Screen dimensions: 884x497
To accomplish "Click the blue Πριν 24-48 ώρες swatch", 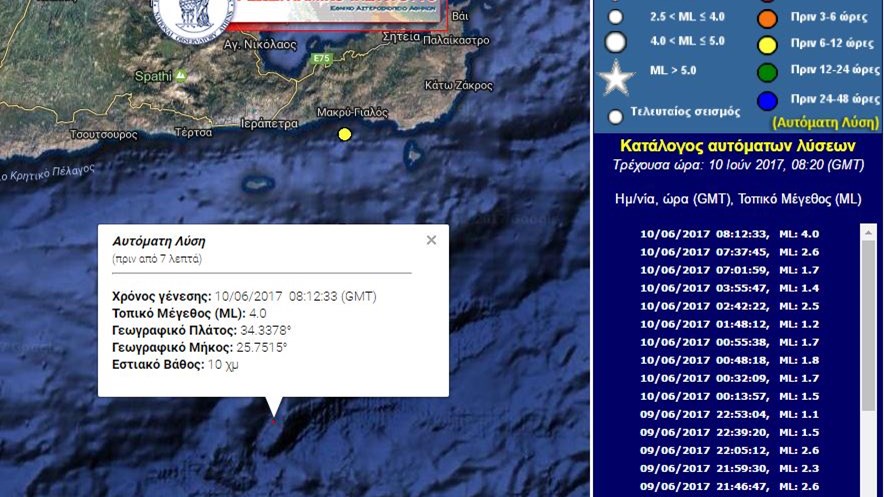I will [767, 101].
